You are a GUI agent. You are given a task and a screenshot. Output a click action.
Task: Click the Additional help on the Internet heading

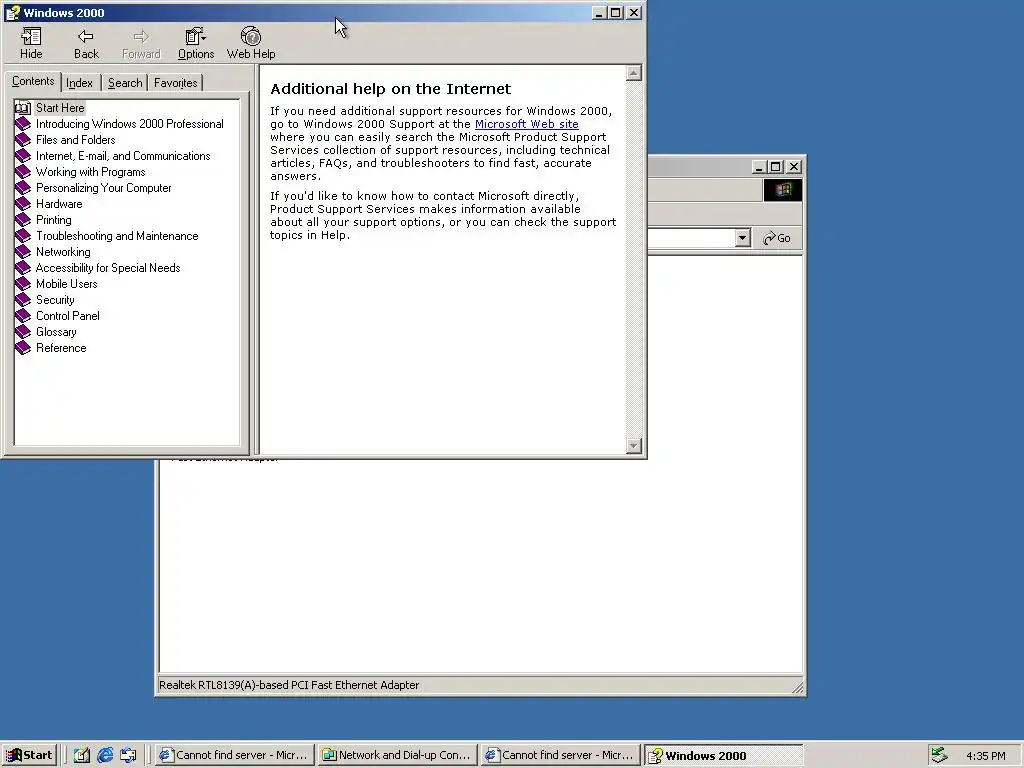click(391, 89)
